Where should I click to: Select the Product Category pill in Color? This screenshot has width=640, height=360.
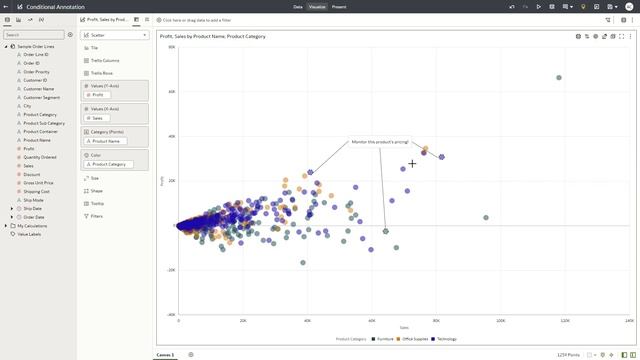click(x=109, y=164)
